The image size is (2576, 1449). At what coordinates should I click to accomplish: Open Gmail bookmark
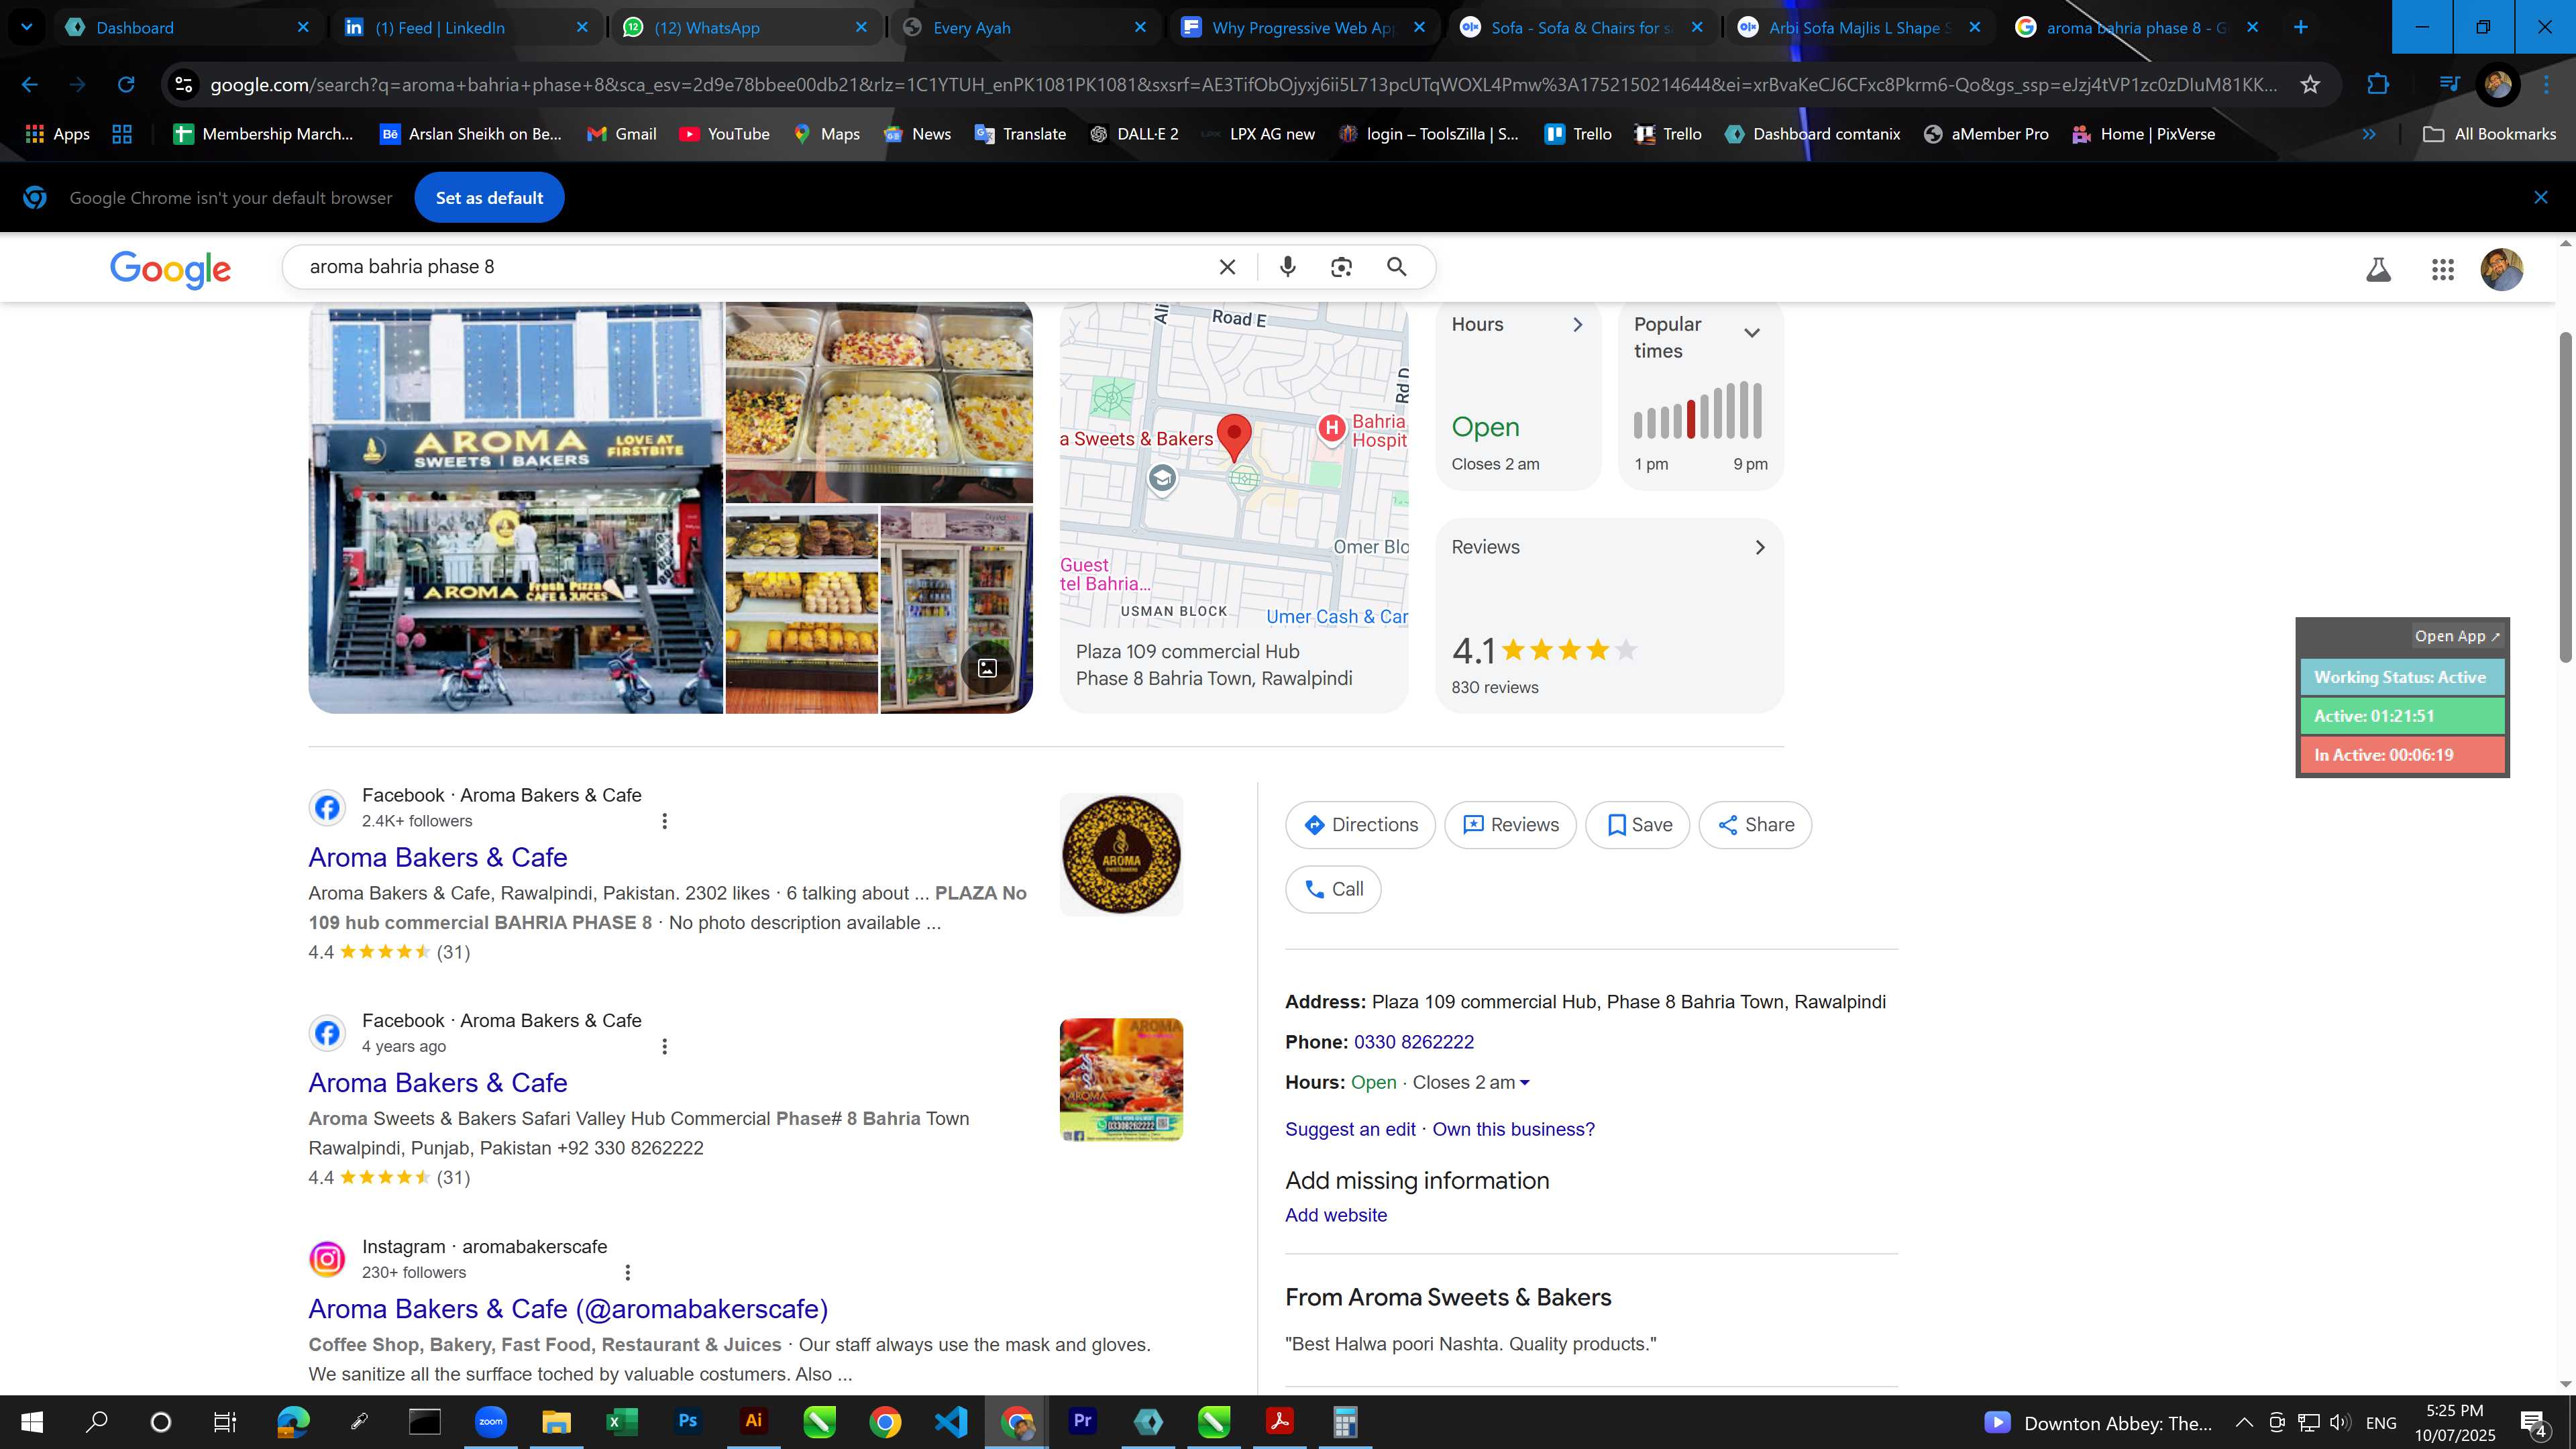pyautogui.click(x=621, y=134)
